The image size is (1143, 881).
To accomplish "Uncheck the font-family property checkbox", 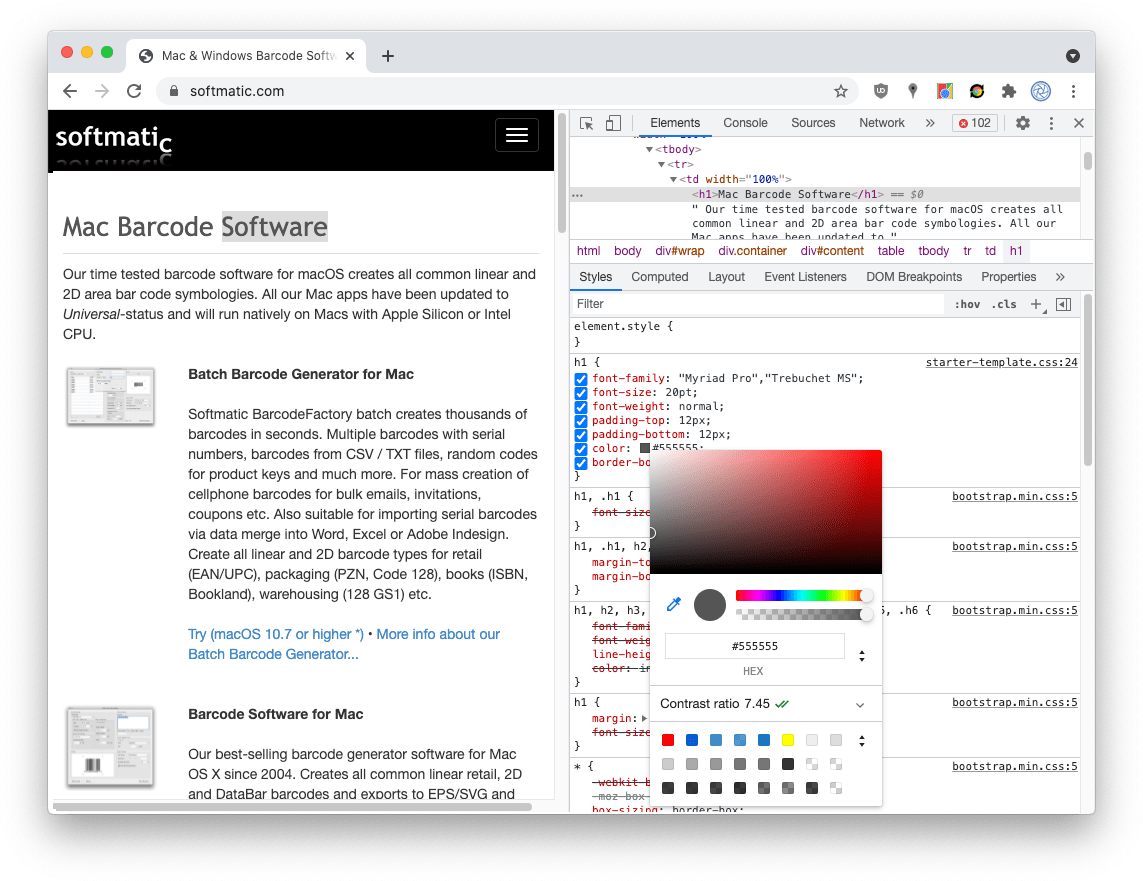I will pyautogui.click(x=580, y=379).
